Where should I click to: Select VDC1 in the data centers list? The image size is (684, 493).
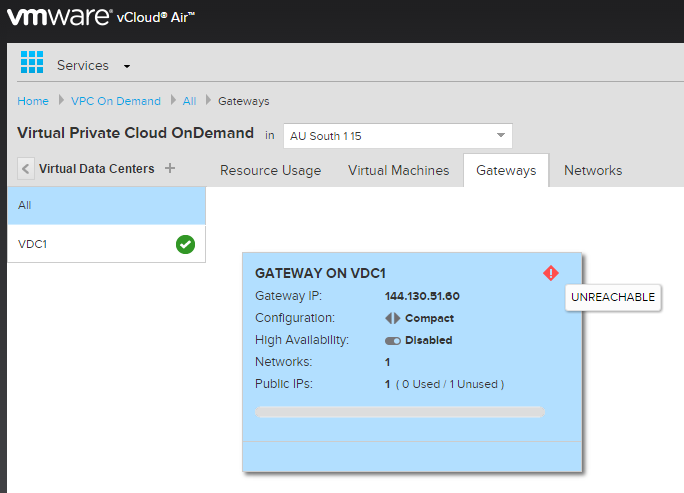(106, 244)
